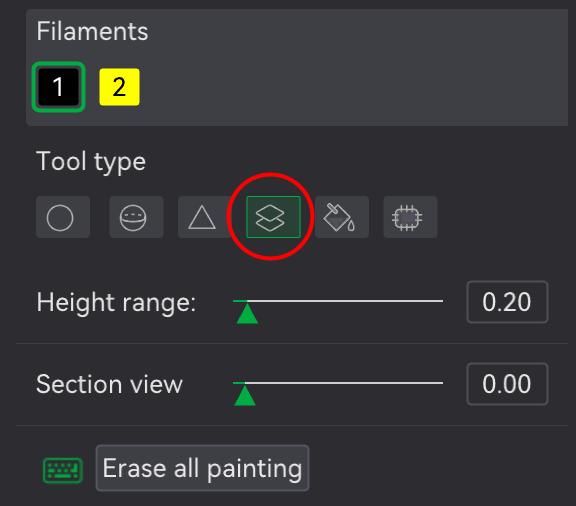
Task: Focus the Height range 0.20 value field
Action: (507, 302)
